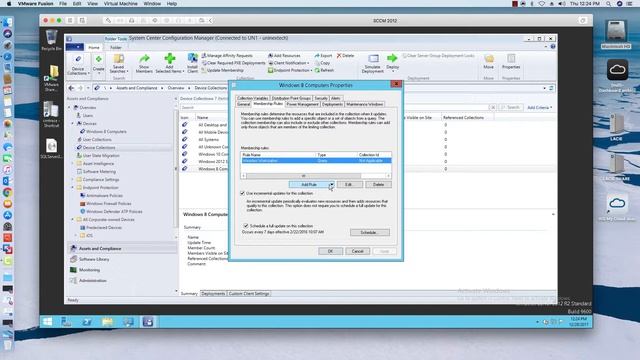Image resolution: width=640 pixels, height=360 pixels.
Task: Click Update Membership in the ribbon
Action: pyautogui.click(x=222, y=70)
